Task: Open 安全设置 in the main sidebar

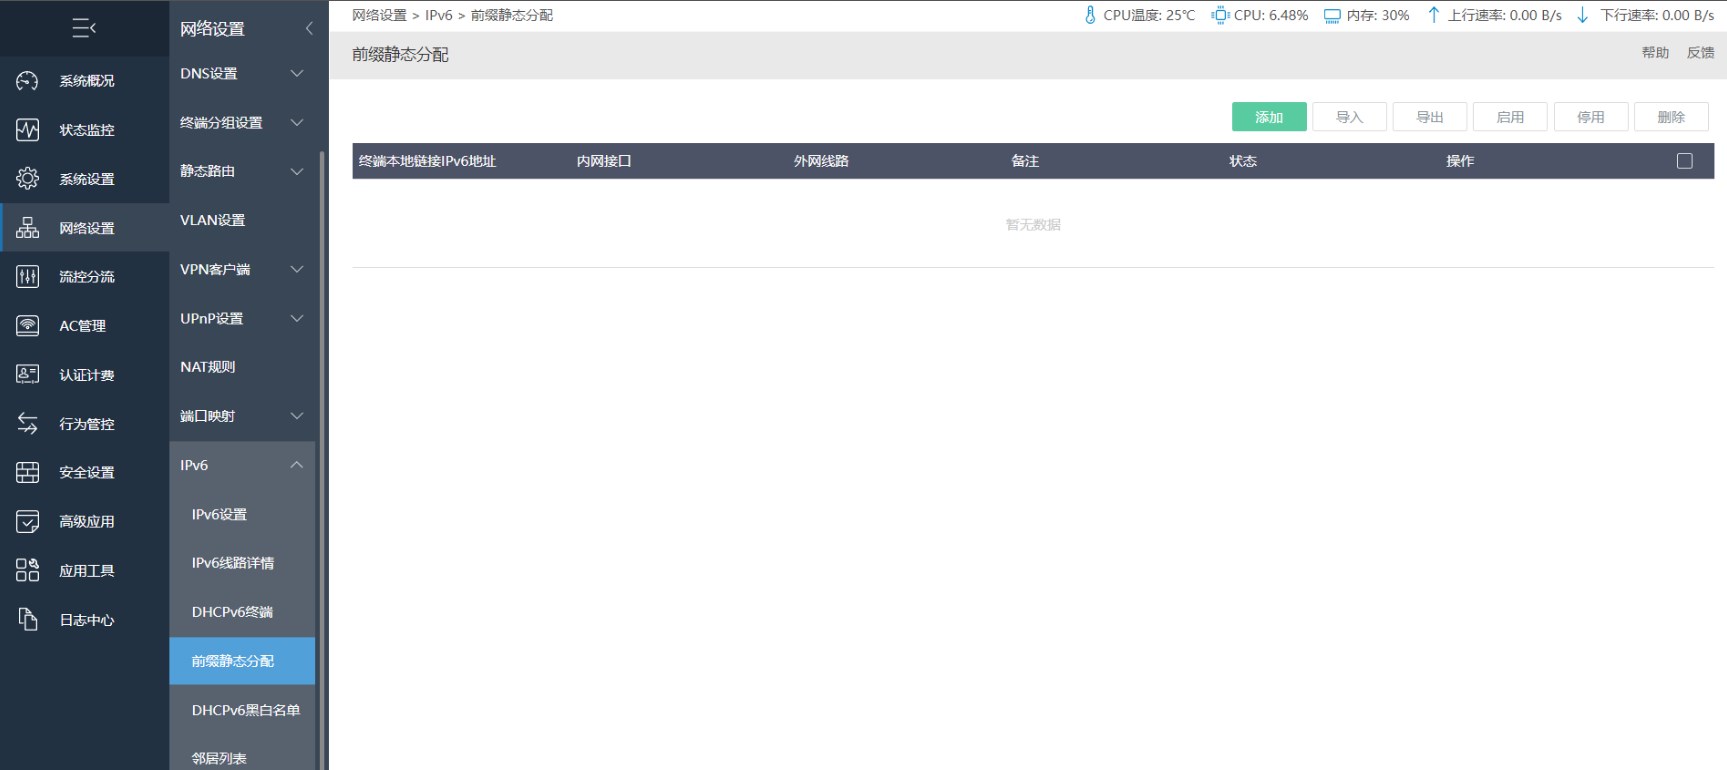Action: tap(85, 473)
